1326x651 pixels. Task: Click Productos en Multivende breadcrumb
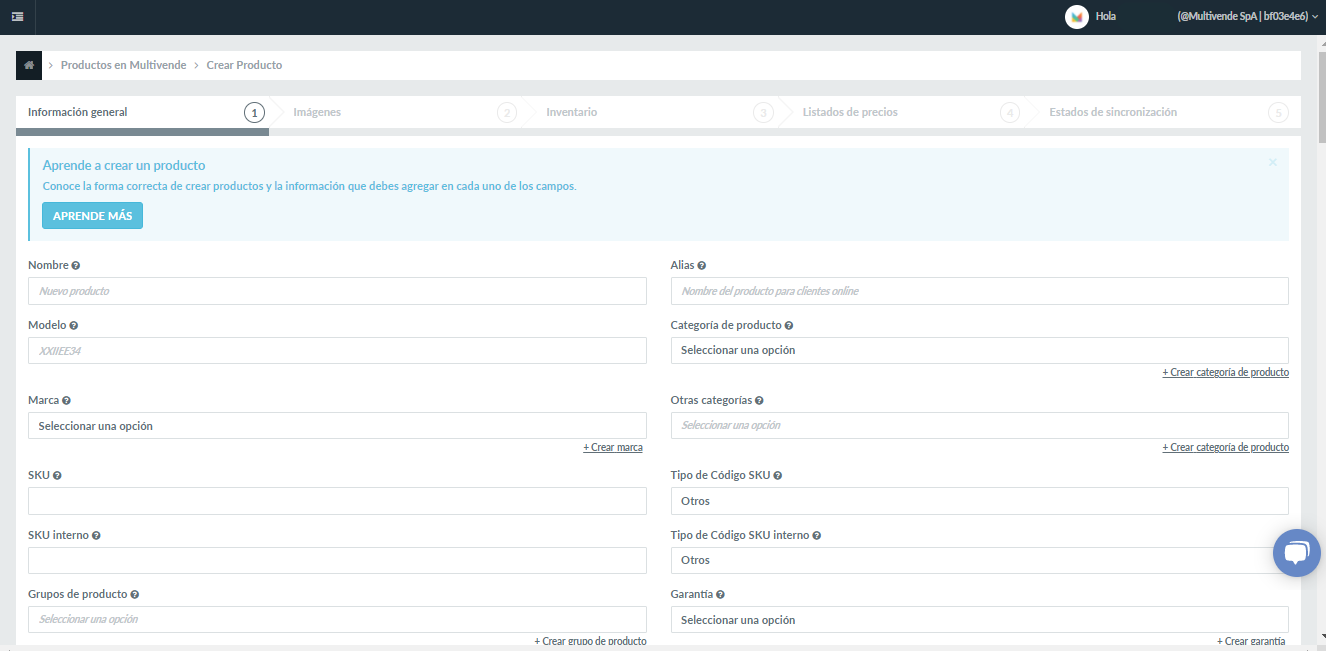tap(123, 65)
